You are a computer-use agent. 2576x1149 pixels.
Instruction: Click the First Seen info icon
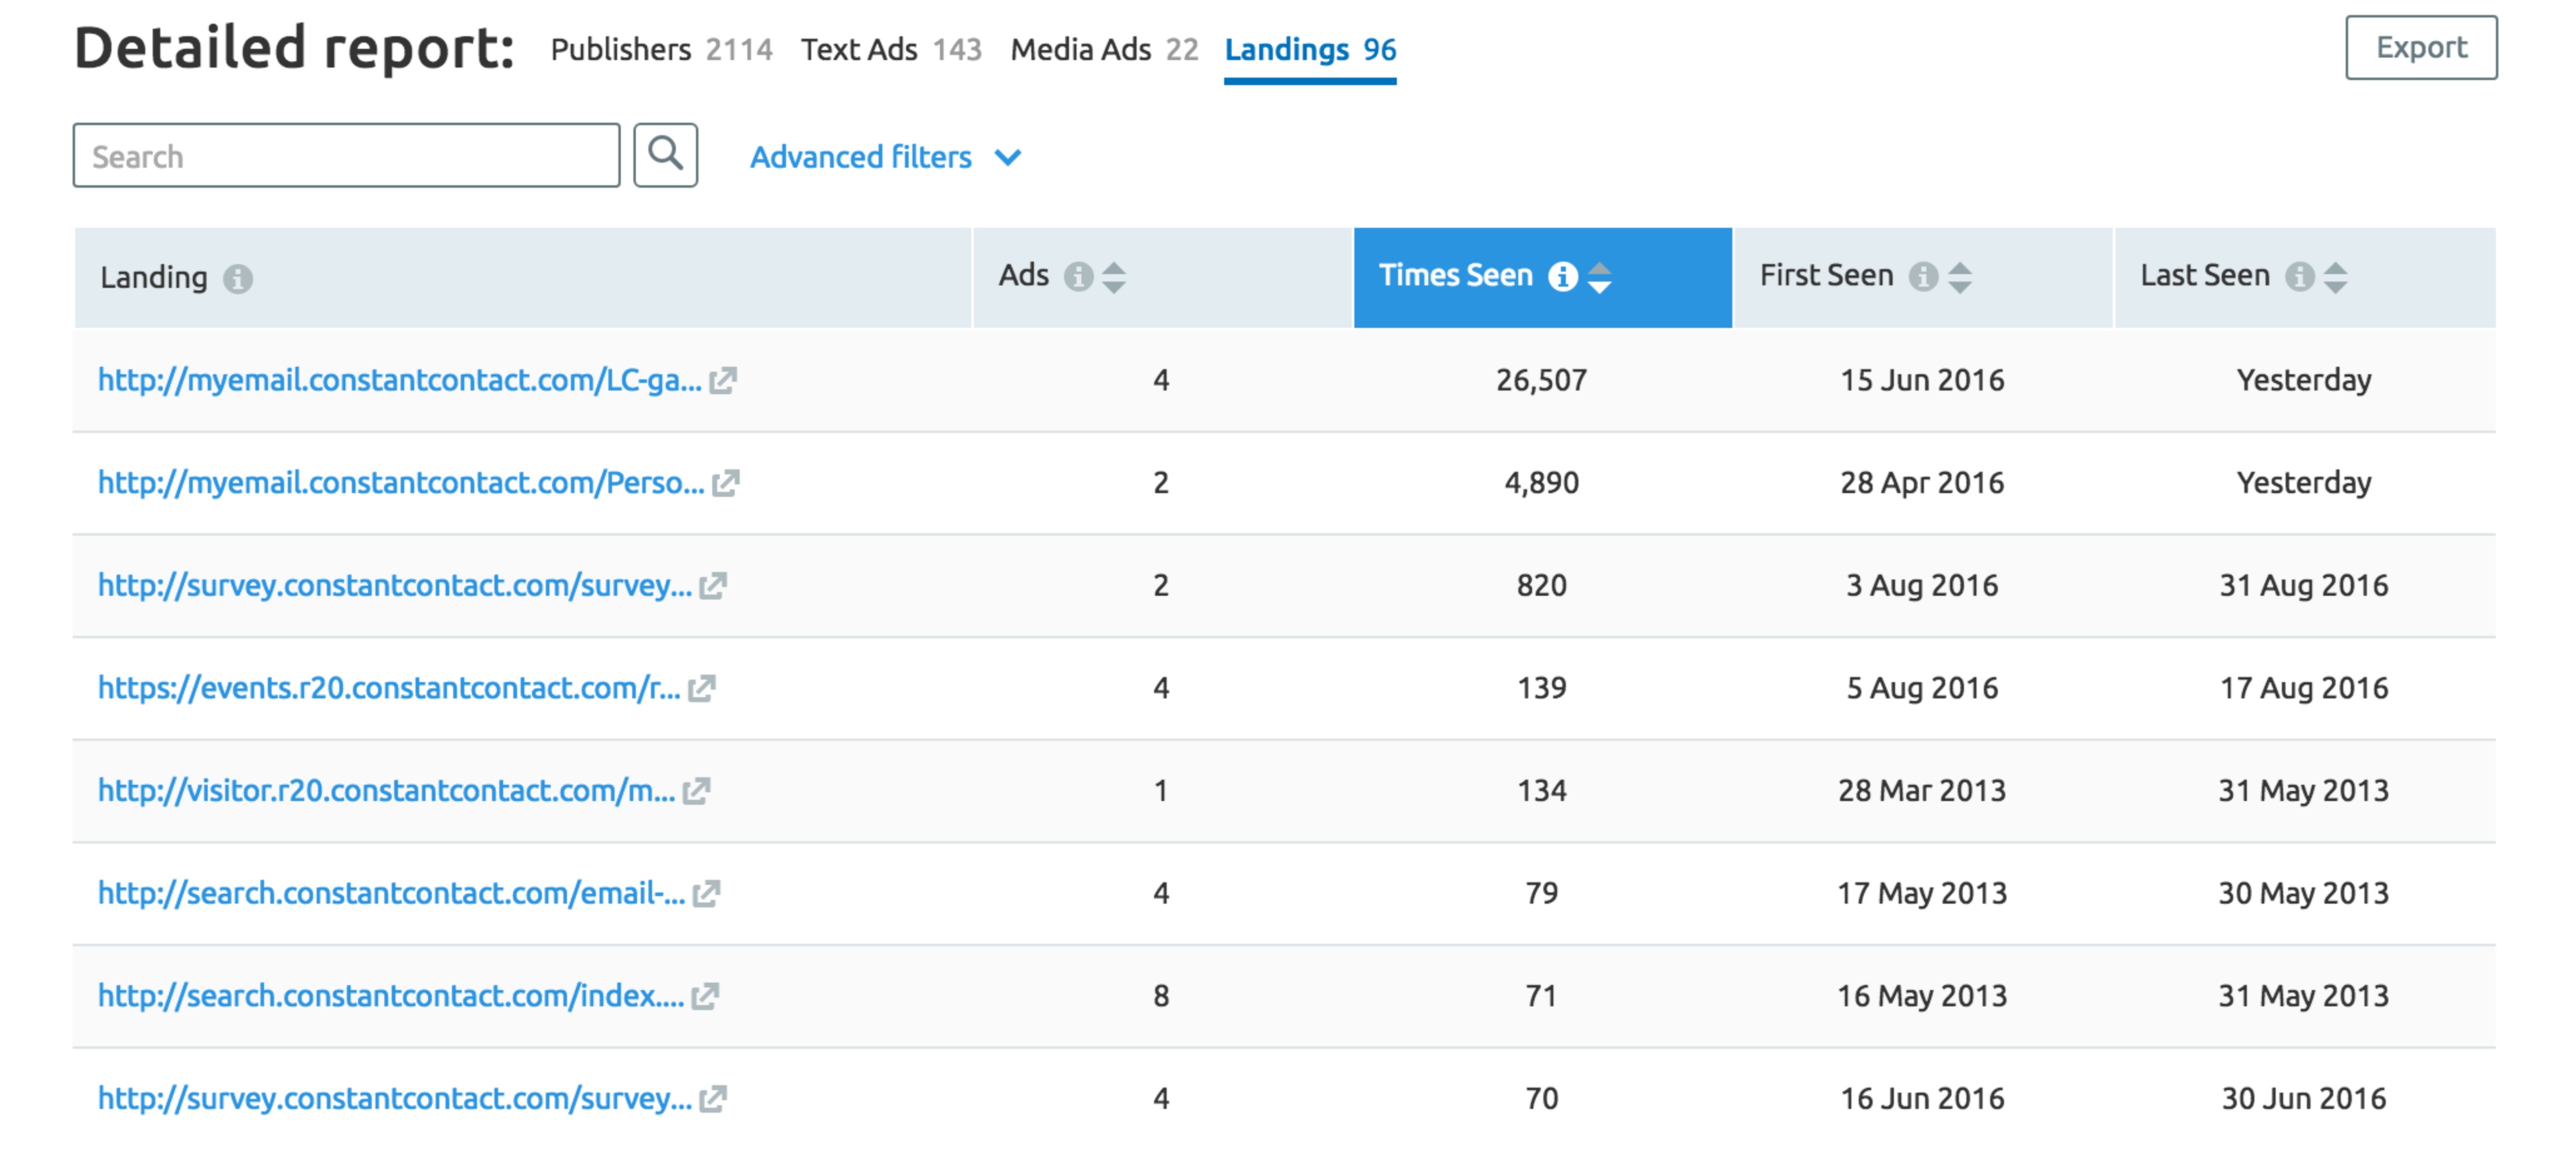(x=1923, y=276)
